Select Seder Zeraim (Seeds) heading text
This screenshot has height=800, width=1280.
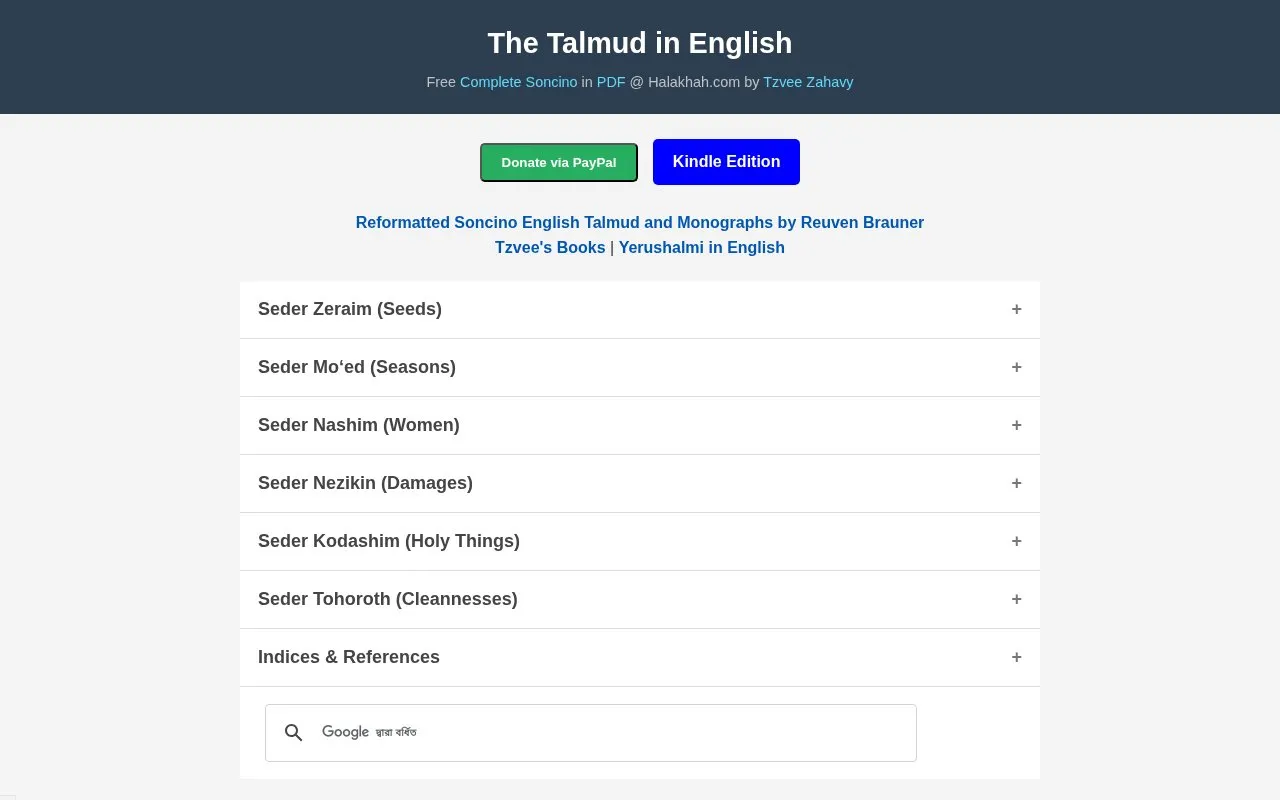[350, 309]
